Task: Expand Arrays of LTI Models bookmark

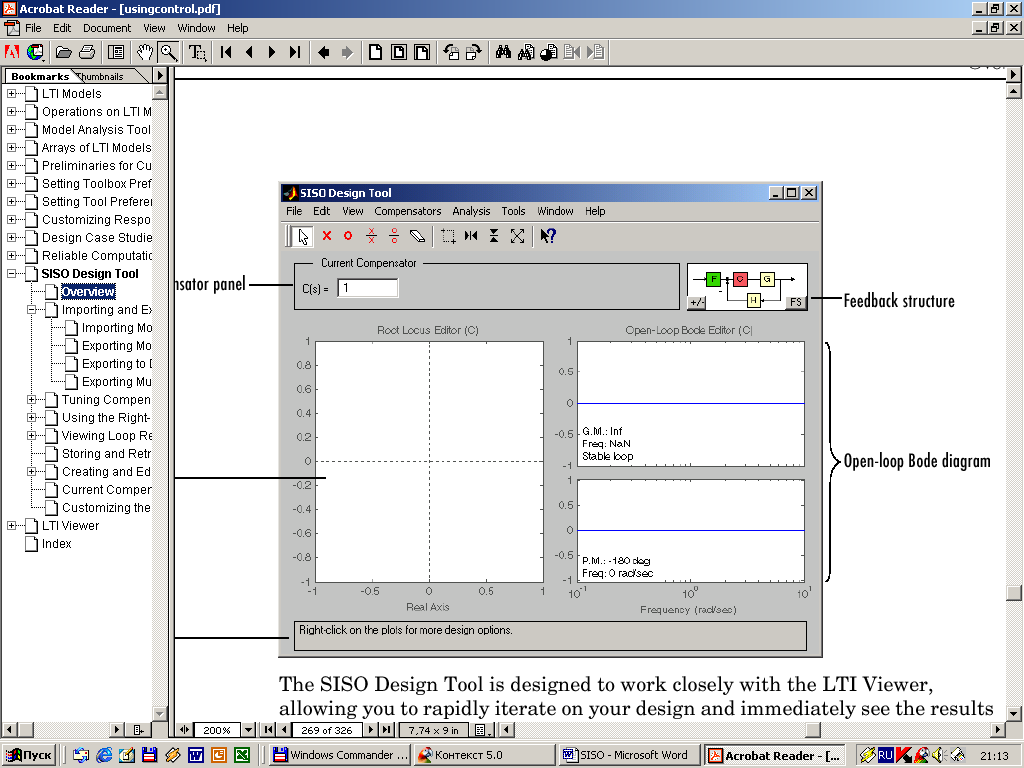Action: point(11,148)
